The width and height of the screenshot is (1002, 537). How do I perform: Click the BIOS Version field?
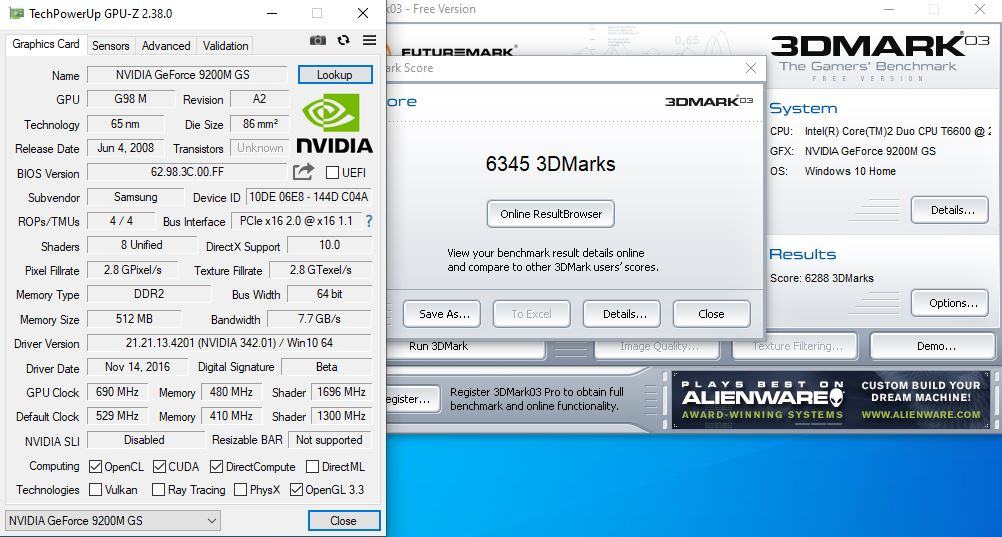point(187,172)
